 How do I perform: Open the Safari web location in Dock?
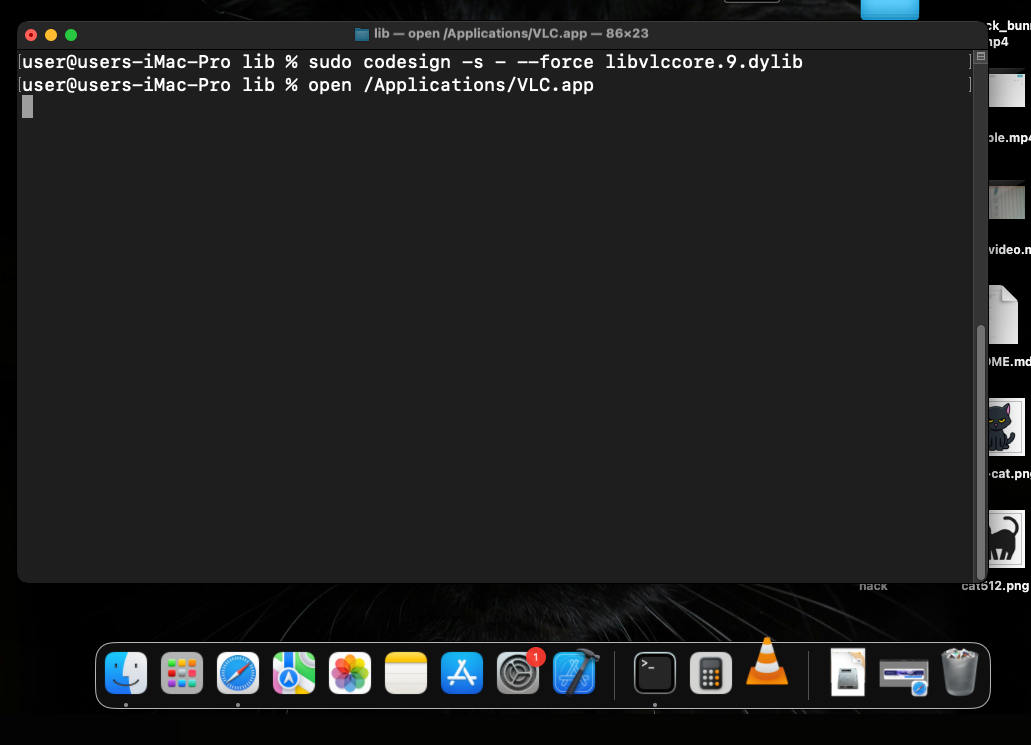point(903,675)
